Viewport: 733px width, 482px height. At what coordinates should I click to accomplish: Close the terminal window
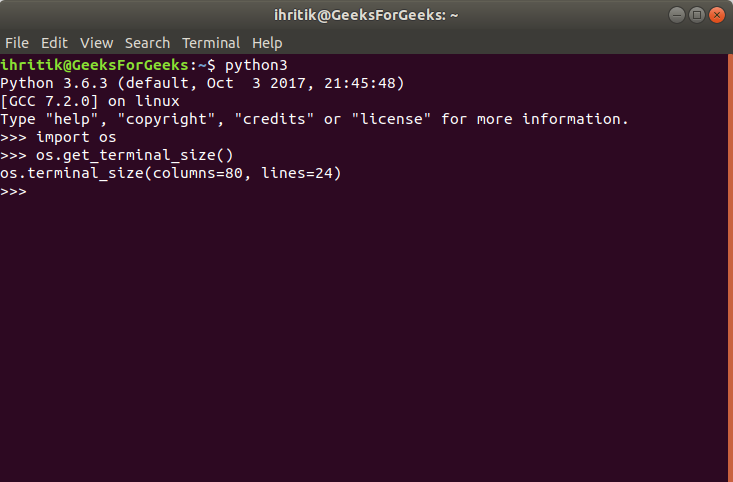pos(717,15)
